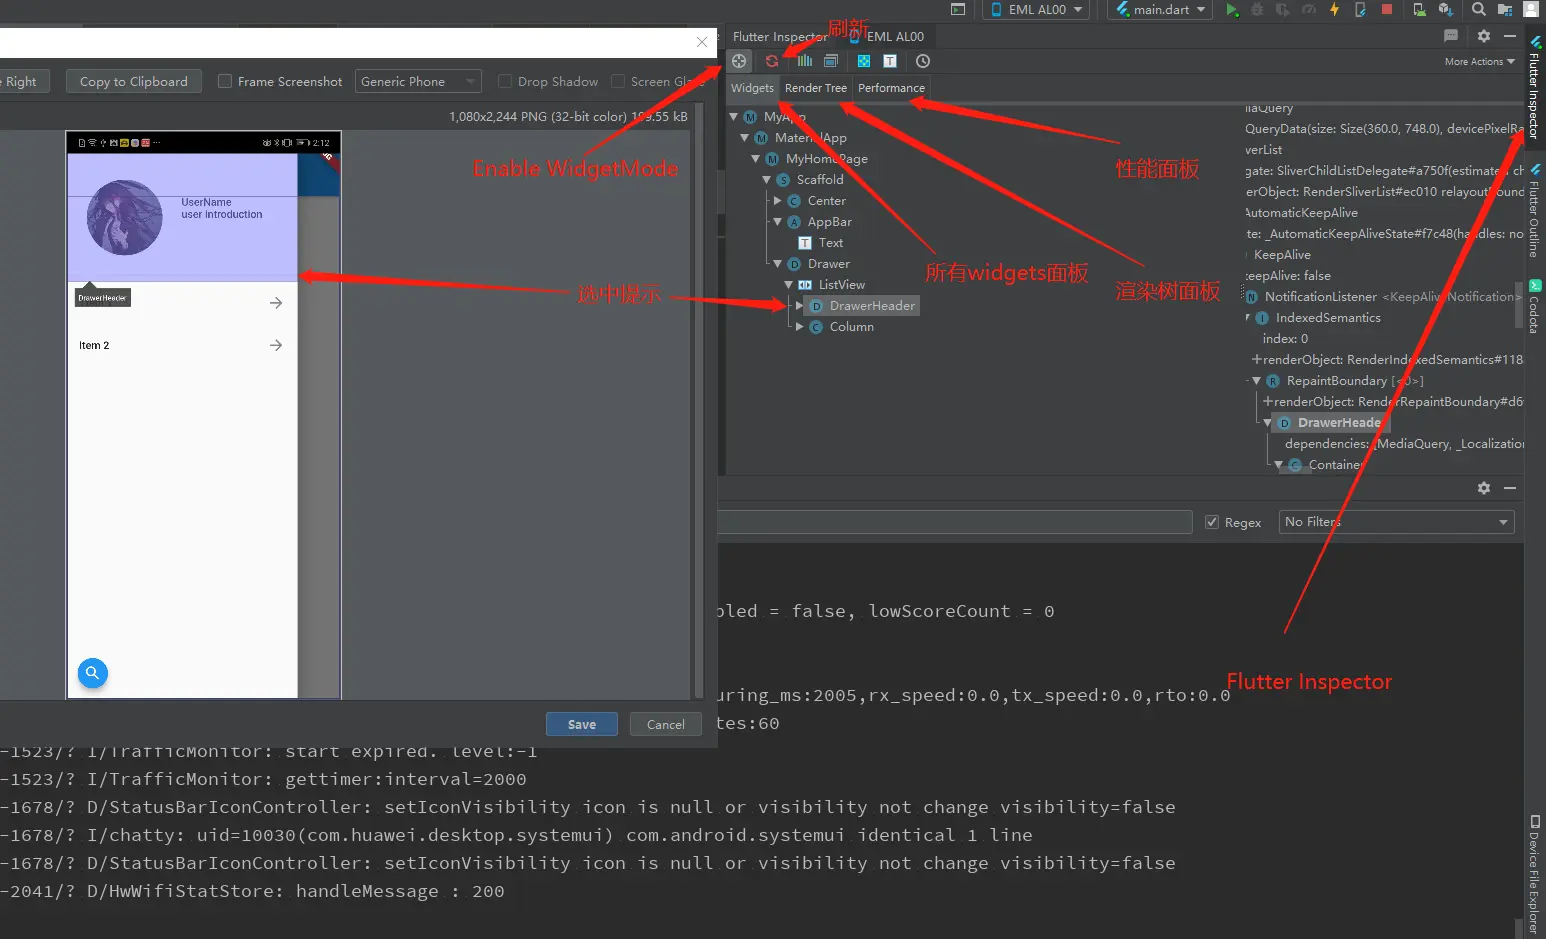Open the Logcat panel settings gear

point(1484,488)
